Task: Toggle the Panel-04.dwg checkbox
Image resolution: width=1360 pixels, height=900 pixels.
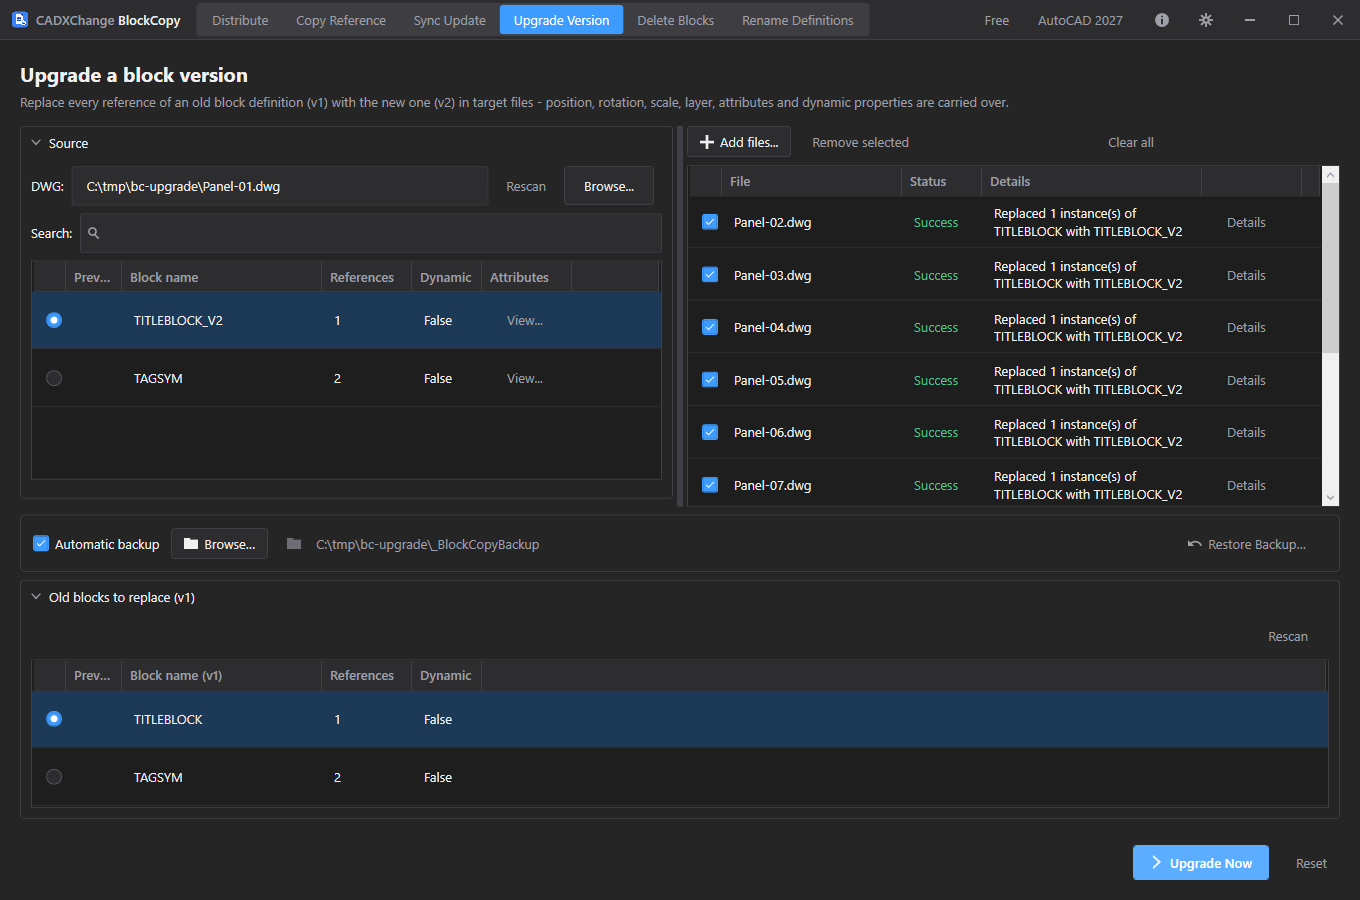Action: [710, 327]
